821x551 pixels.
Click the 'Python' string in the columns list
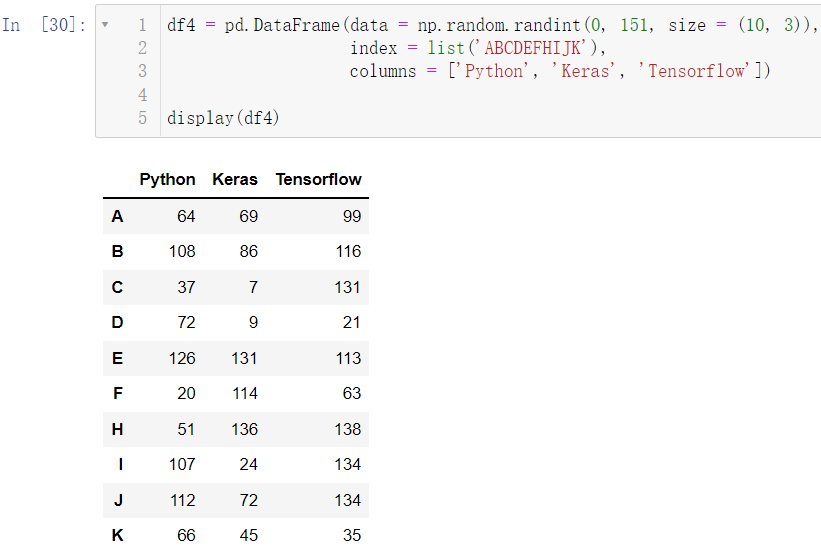494,71
